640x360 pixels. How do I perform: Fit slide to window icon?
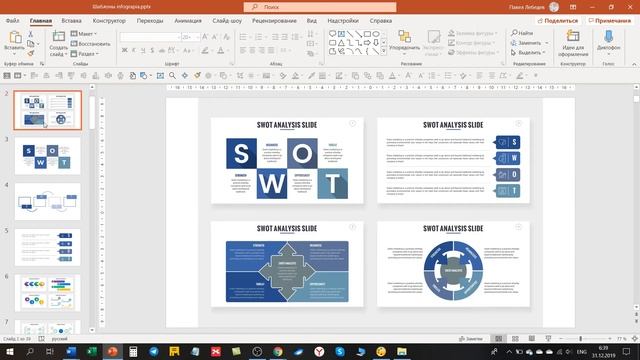click(x=635, y=339)
